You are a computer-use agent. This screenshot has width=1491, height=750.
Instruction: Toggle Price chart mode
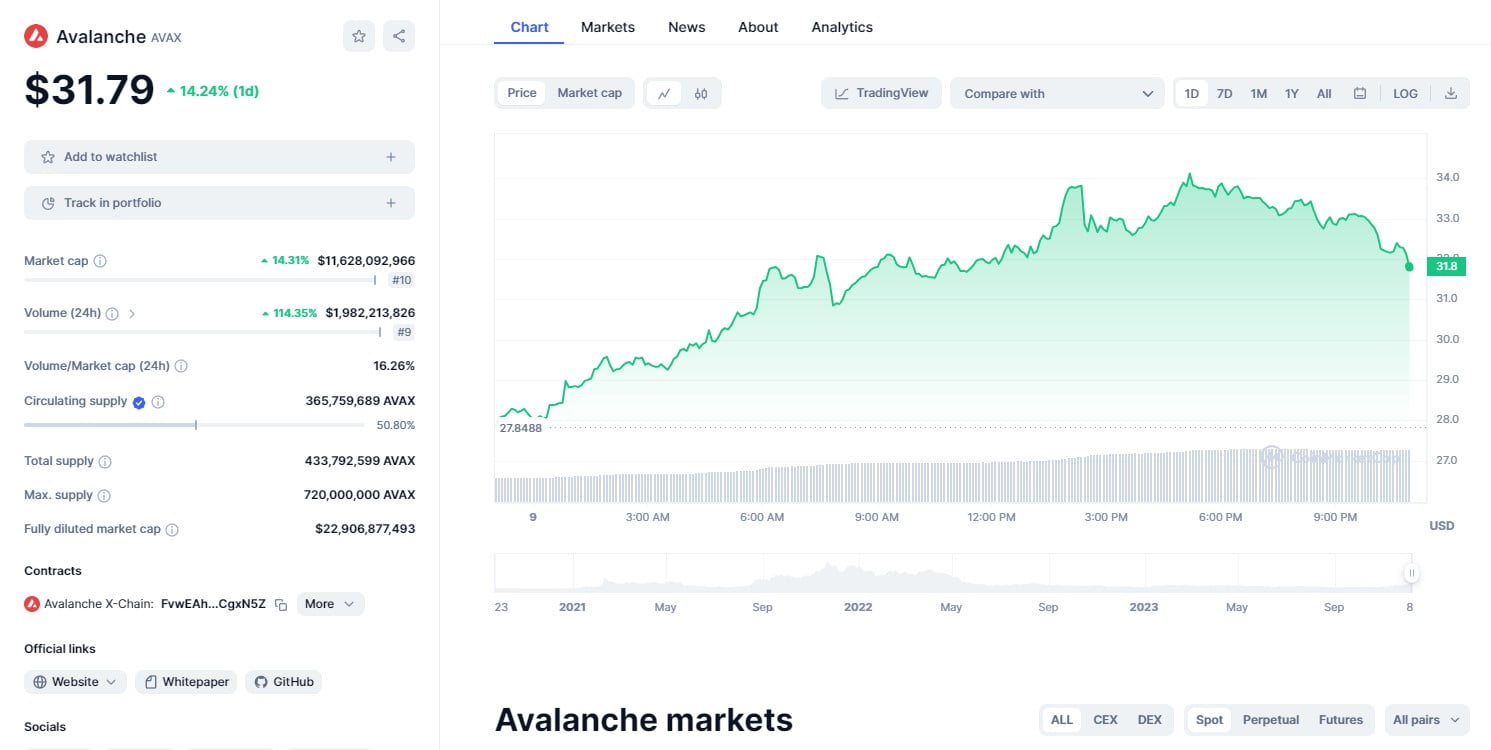pos(522,93)
